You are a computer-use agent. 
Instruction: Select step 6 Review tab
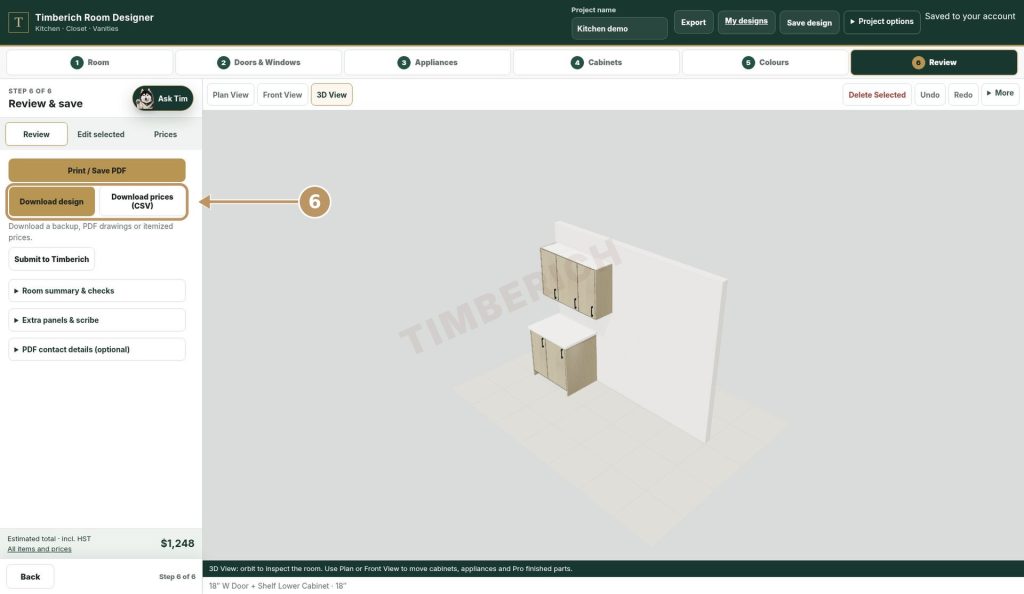coord(934,63)
